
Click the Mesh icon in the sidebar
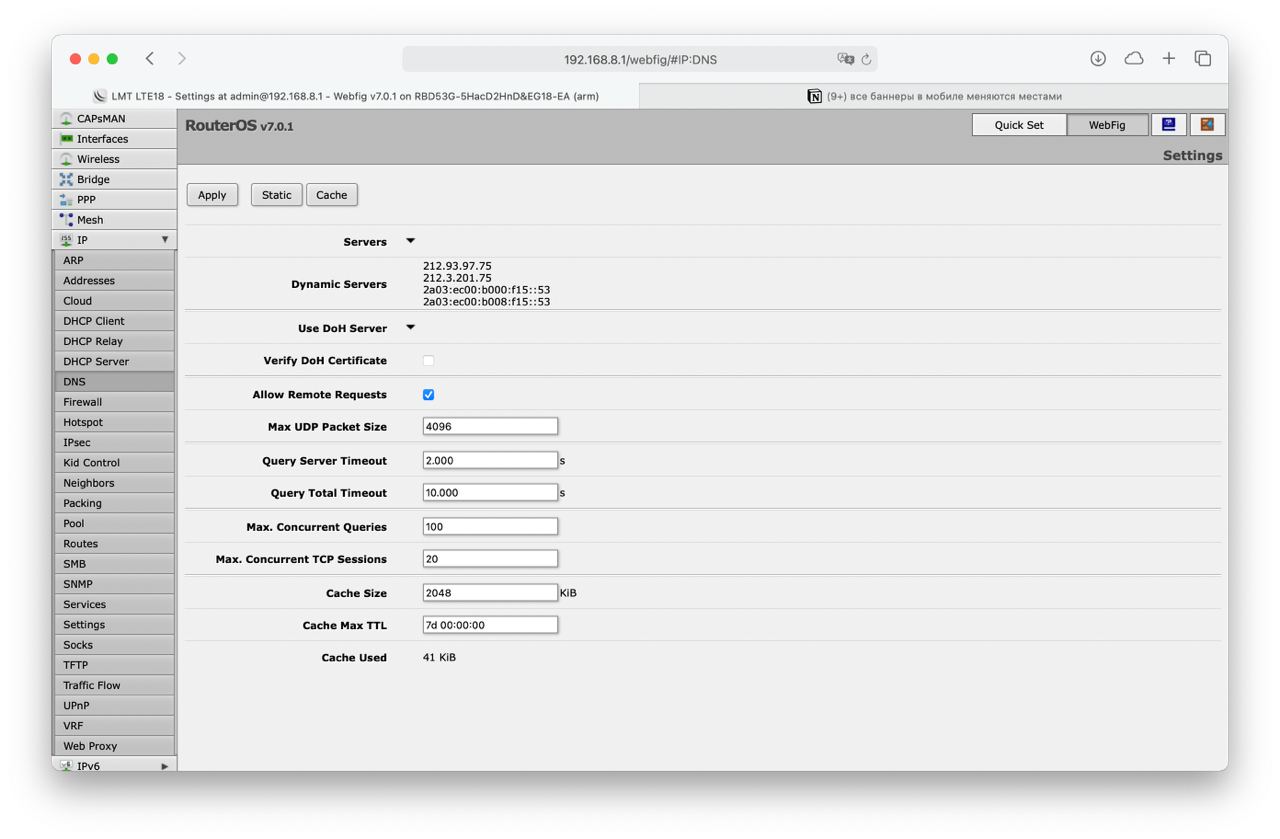pyautogui.click(x=67, y=220)
